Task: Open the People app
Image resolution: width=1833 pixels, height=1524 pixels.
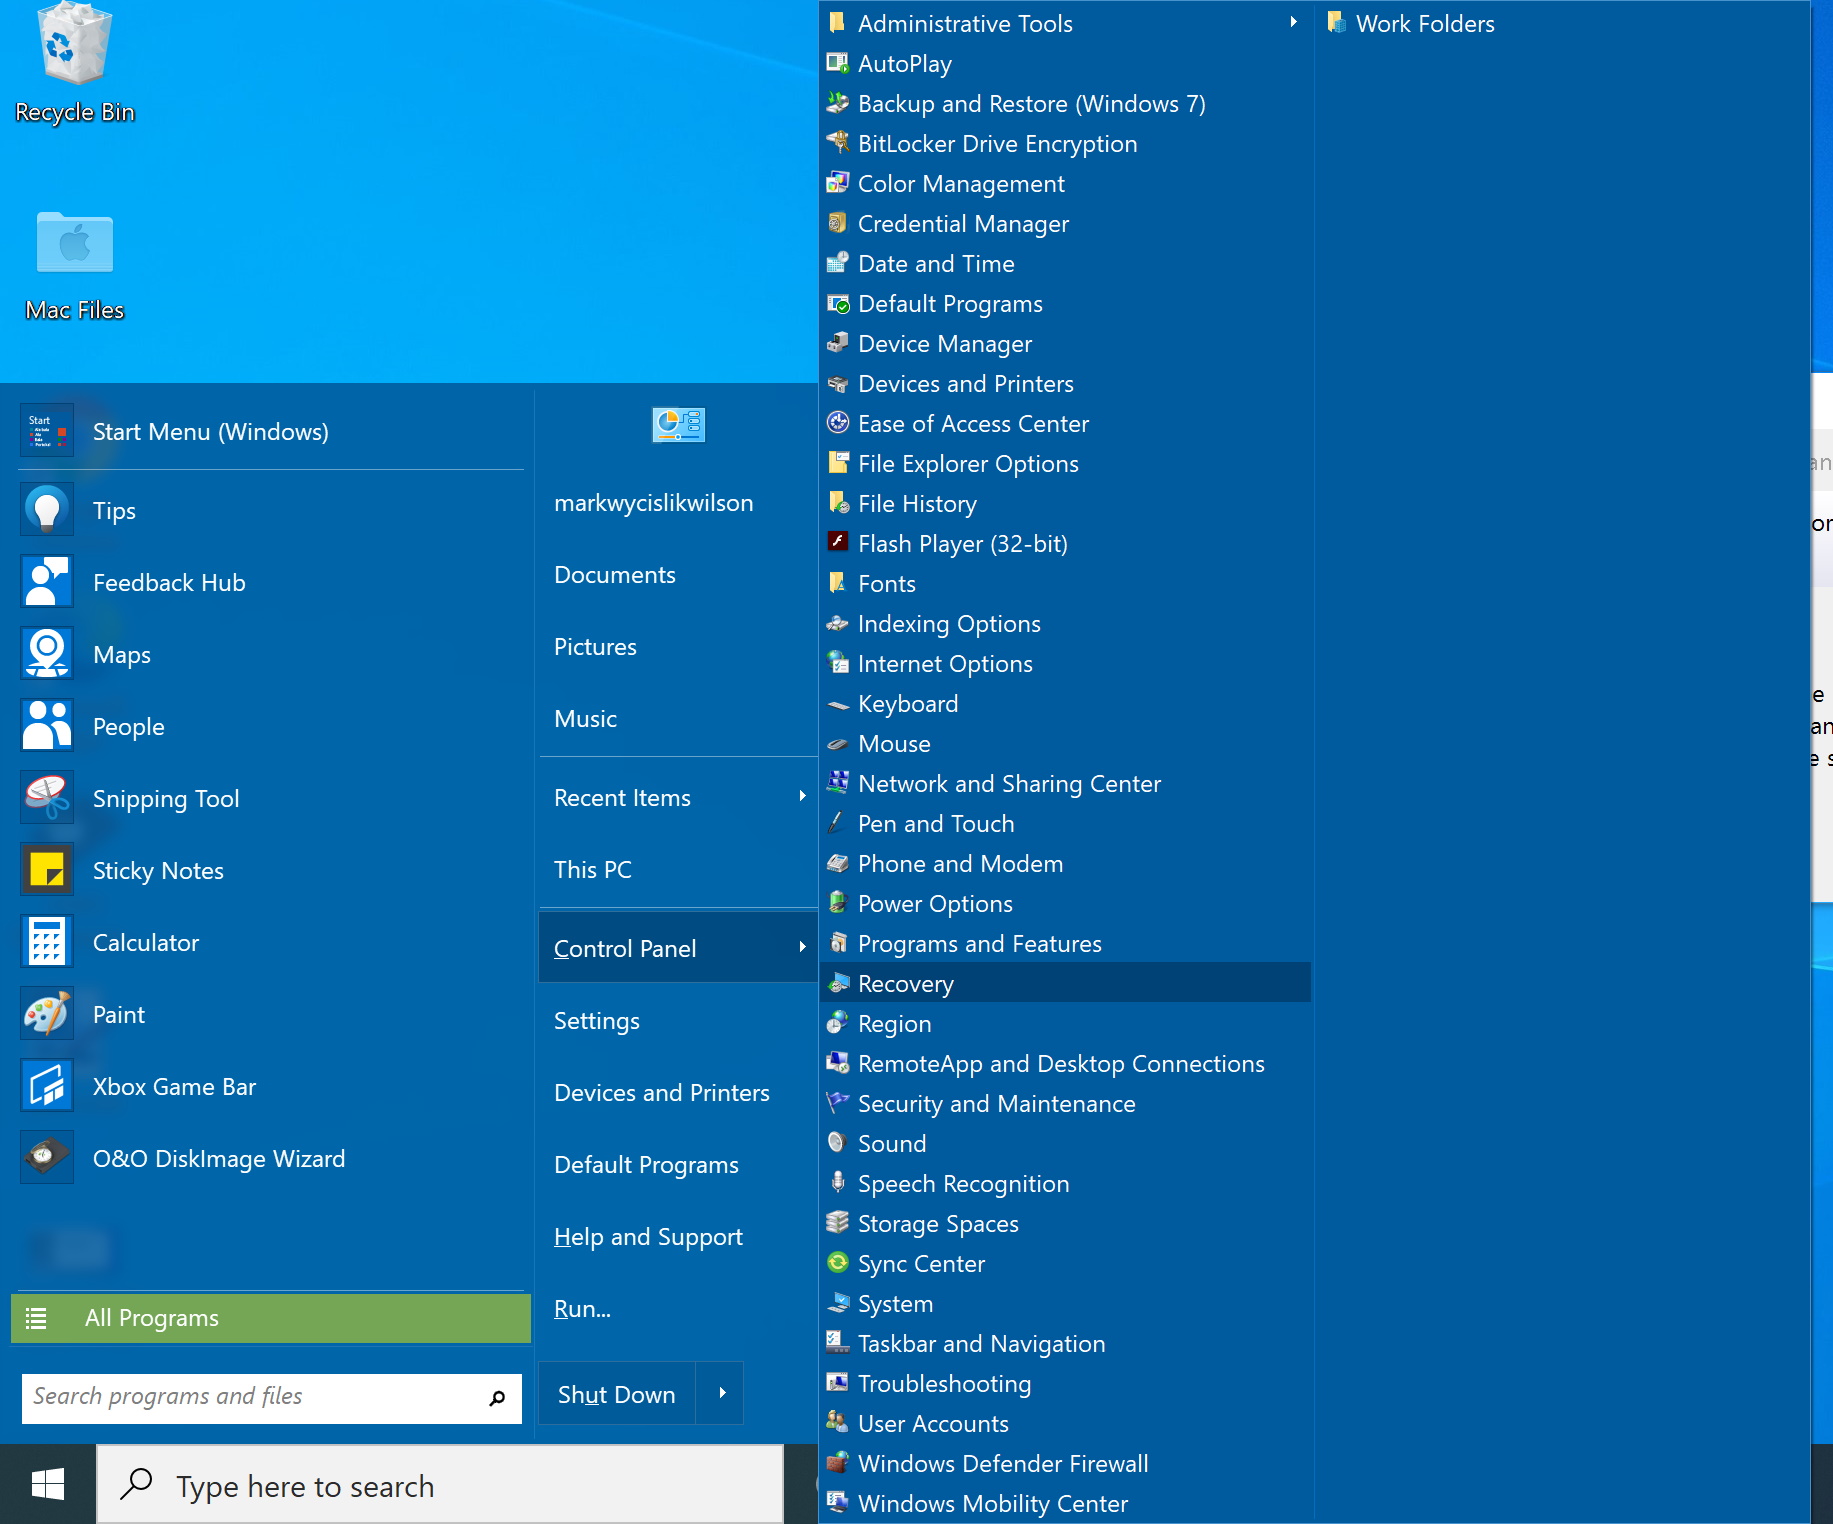Action: (x=128, y=726)
